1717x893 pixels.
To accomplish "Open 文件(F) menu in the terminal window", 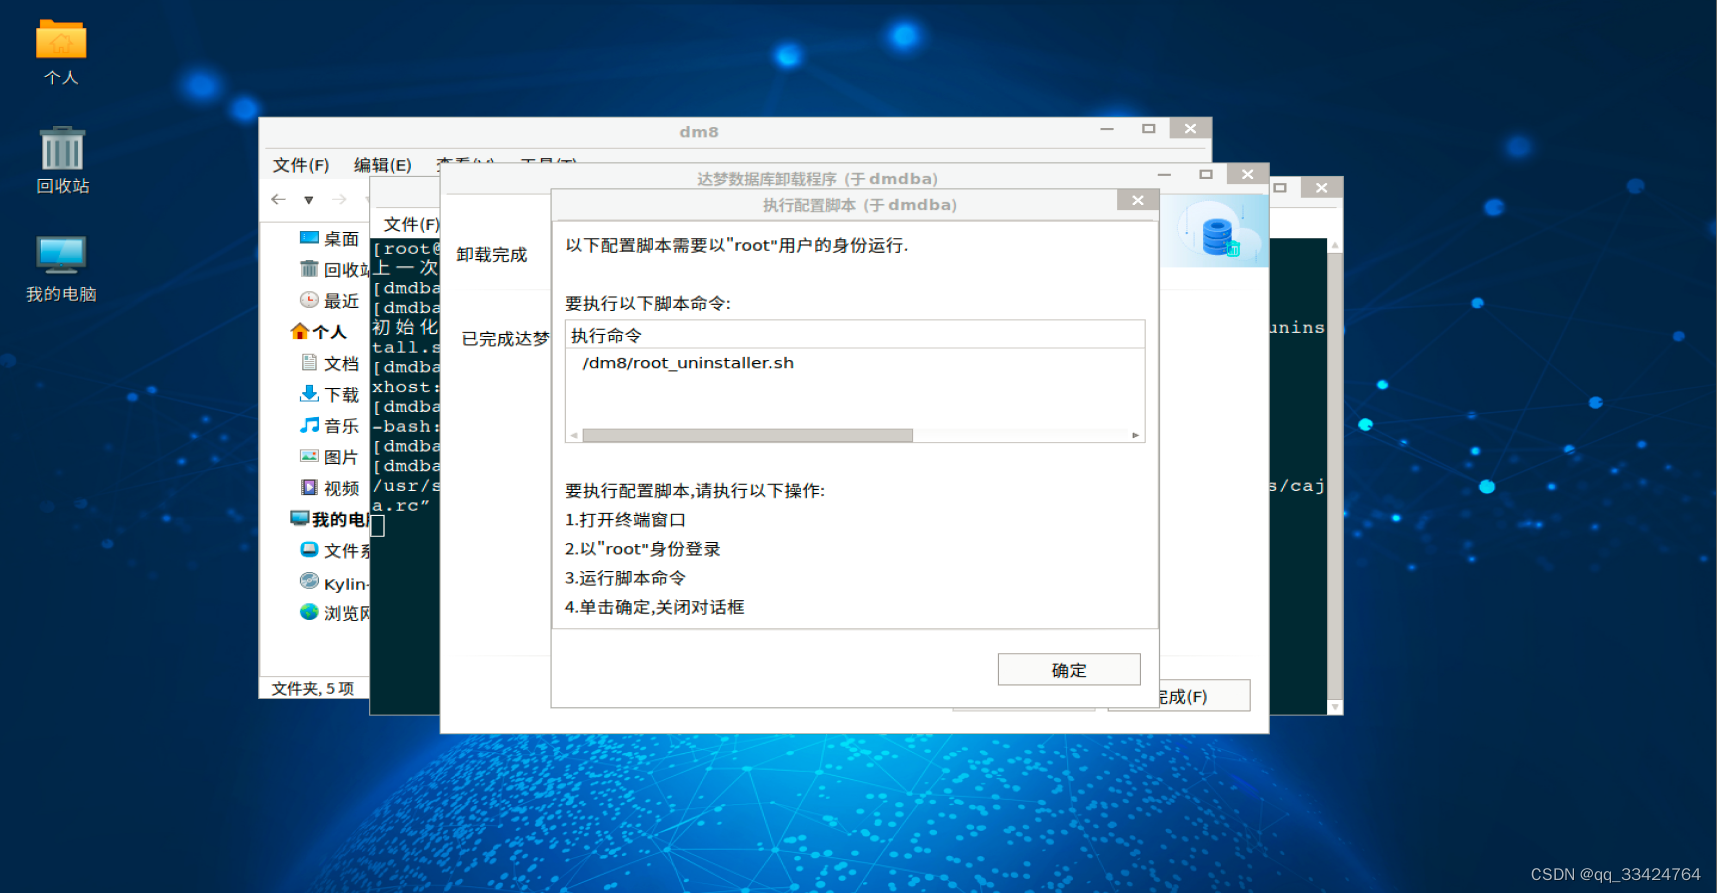I will pyautogui.click(x=411, y=224).
